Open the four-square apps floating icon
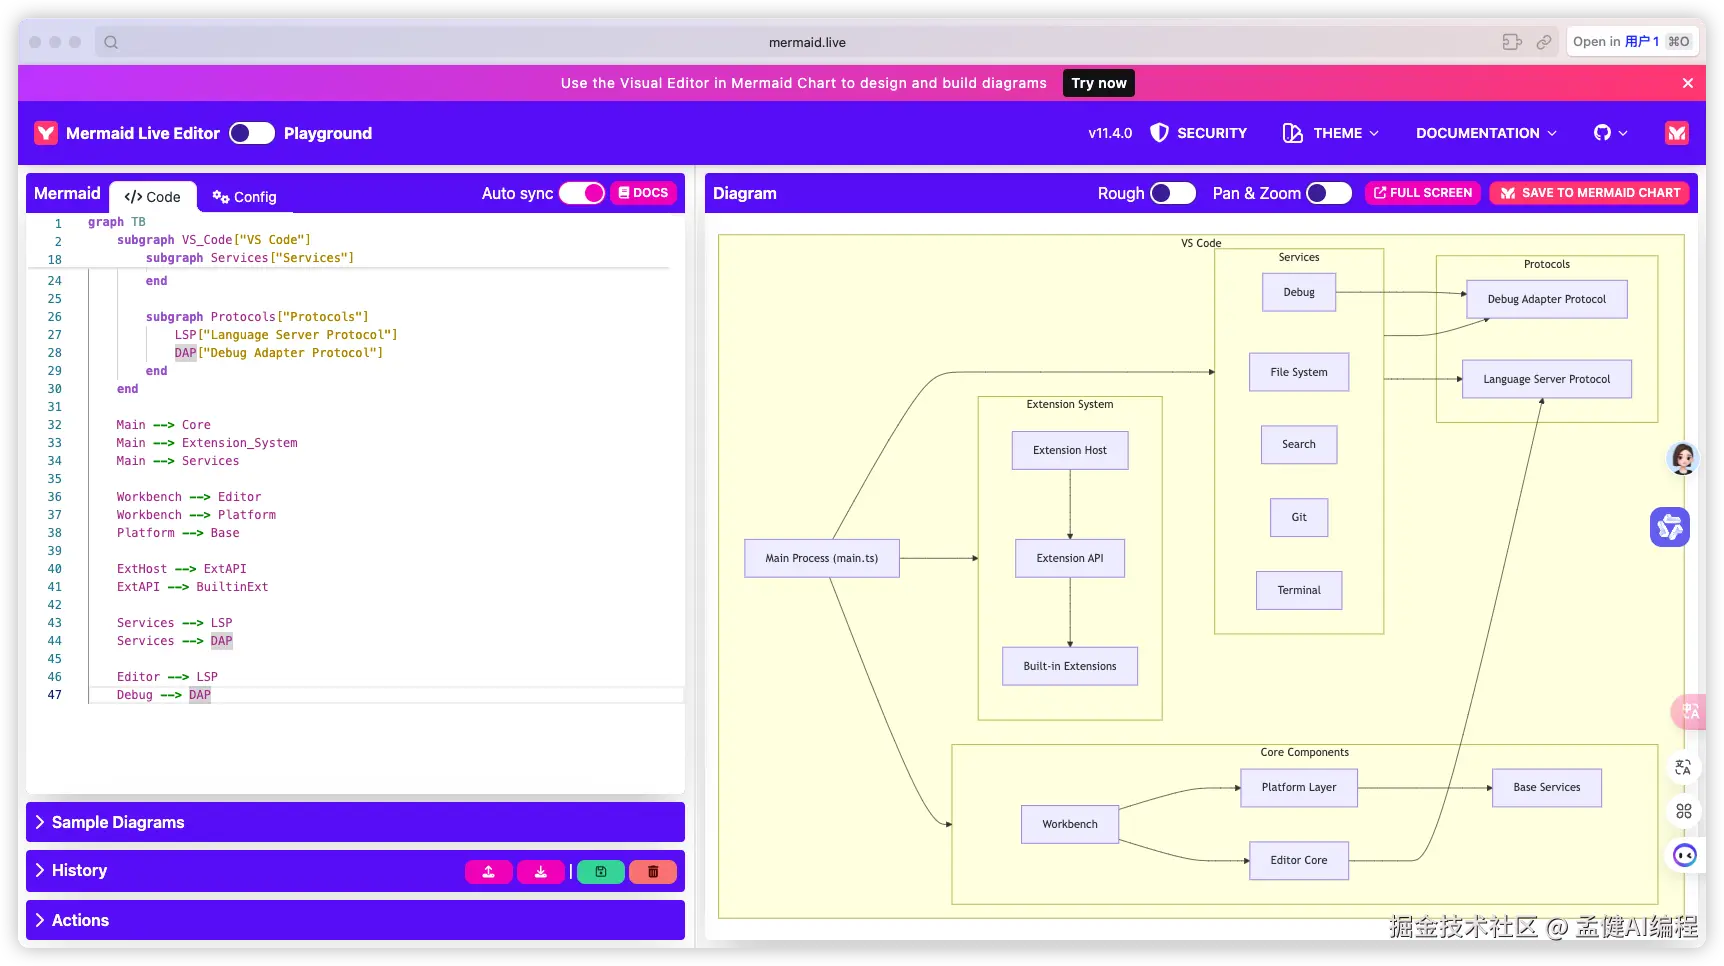Screen dimensions: 1724x966 [x=1683, y=811]
